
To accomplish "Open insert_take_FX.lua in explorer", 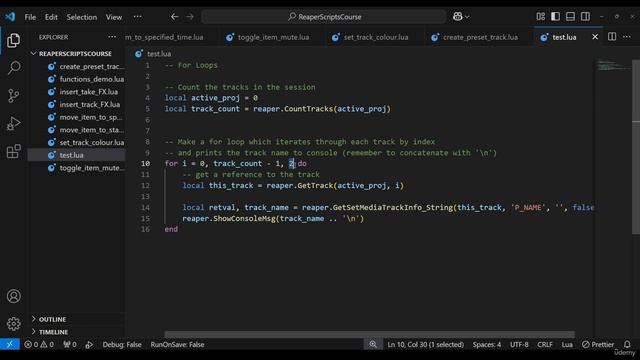I will 88,91.
